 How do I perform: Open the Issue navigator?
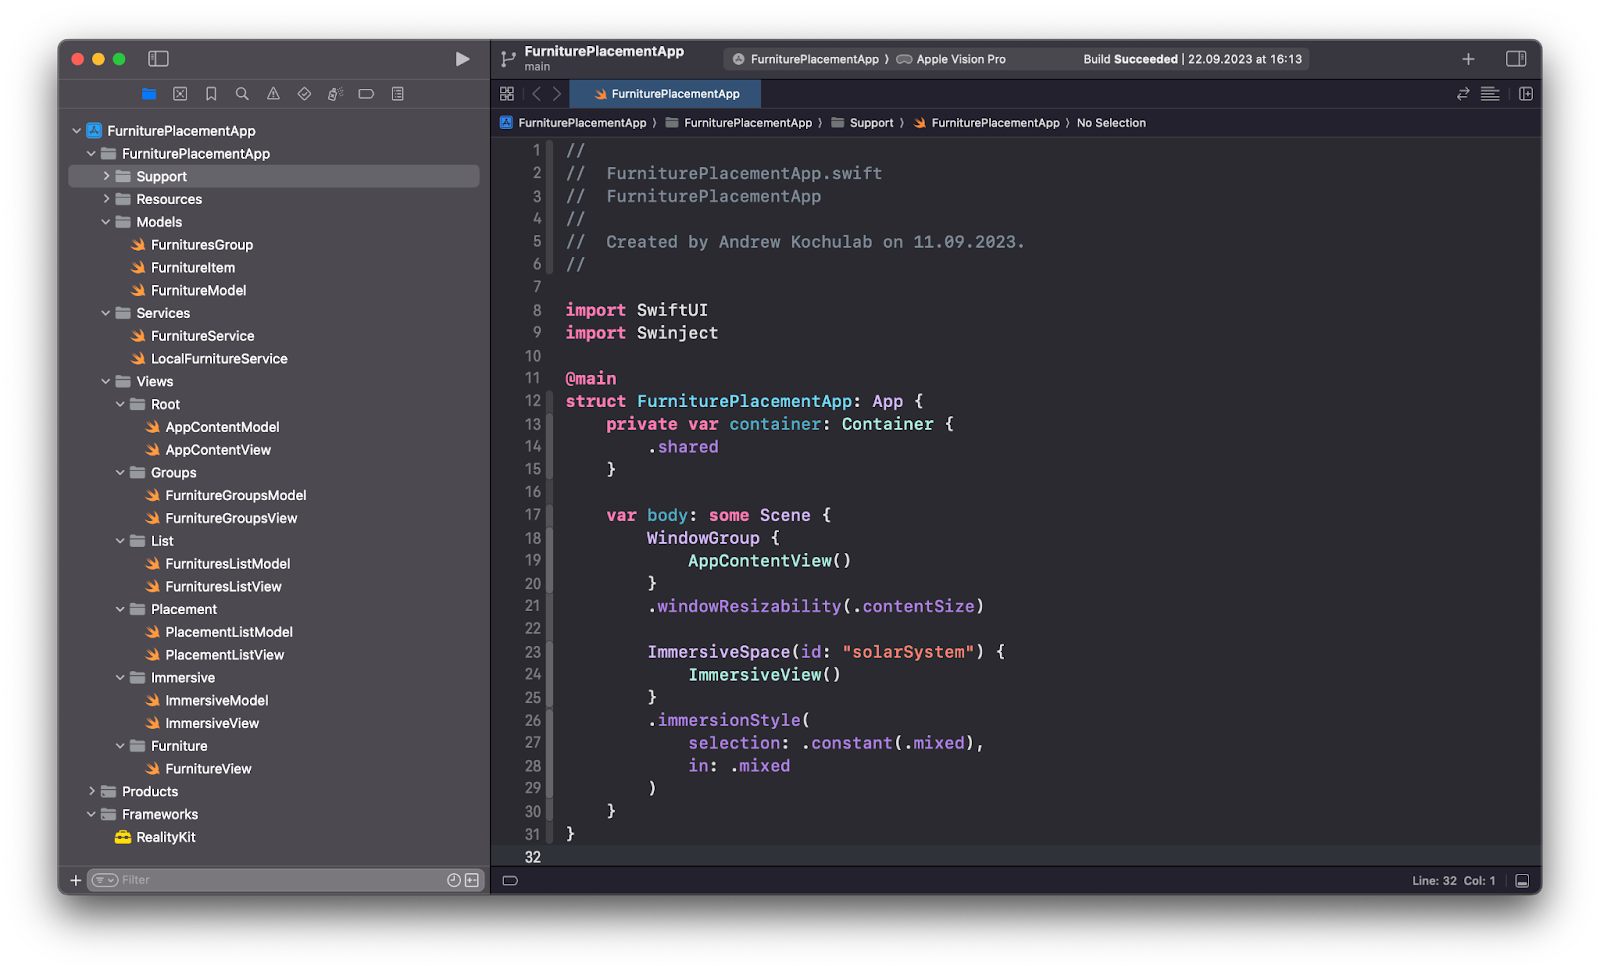(x=273, y=94)
